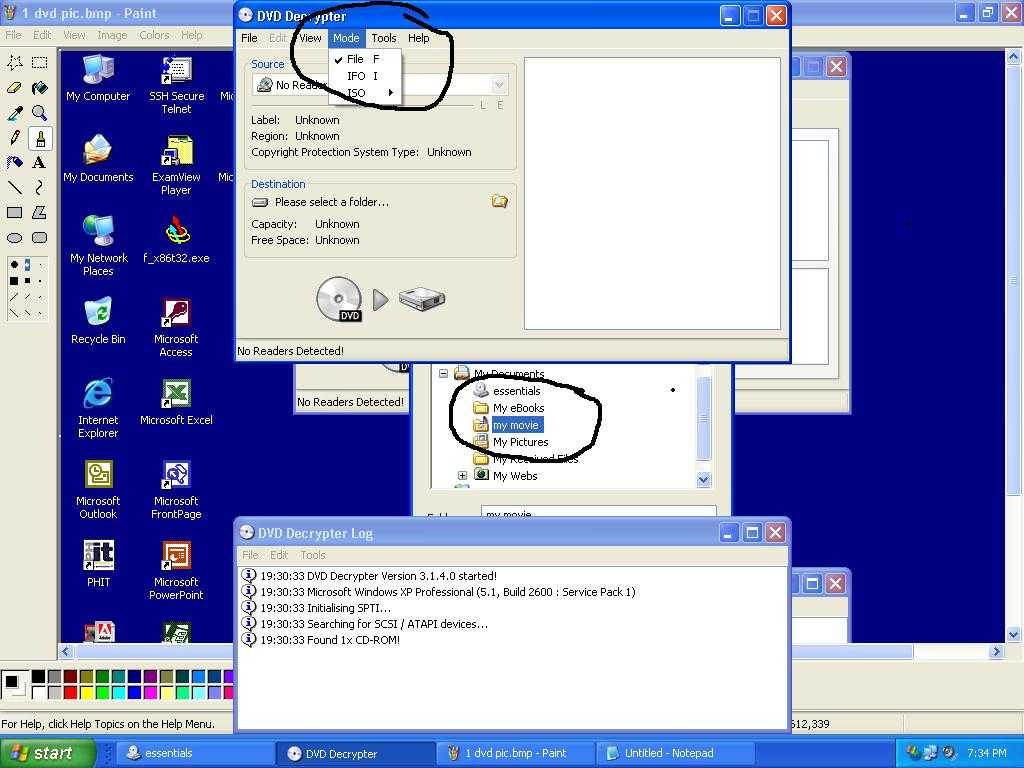Click the destination folder browse icon
This screenshot has width=1024, height=768.
coord(499,202)
